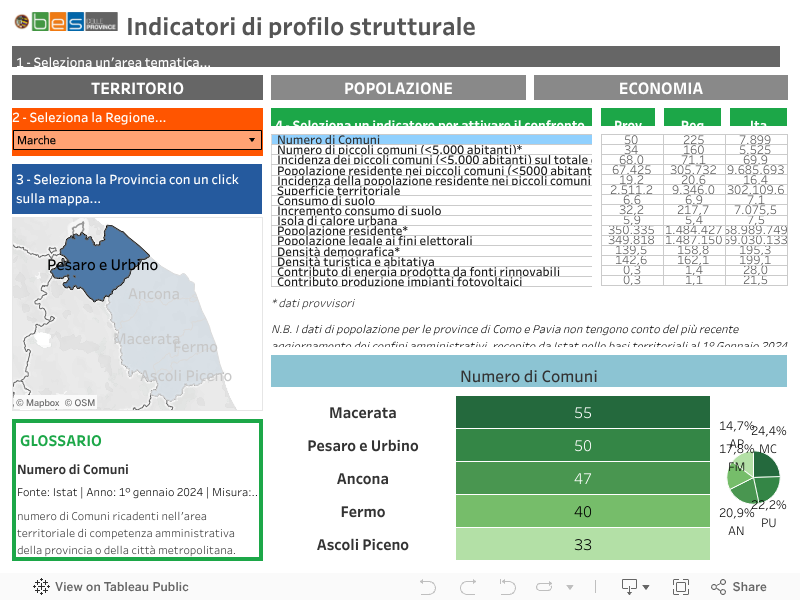Switch to the TERRITORIO tab

tap(137, 88)
